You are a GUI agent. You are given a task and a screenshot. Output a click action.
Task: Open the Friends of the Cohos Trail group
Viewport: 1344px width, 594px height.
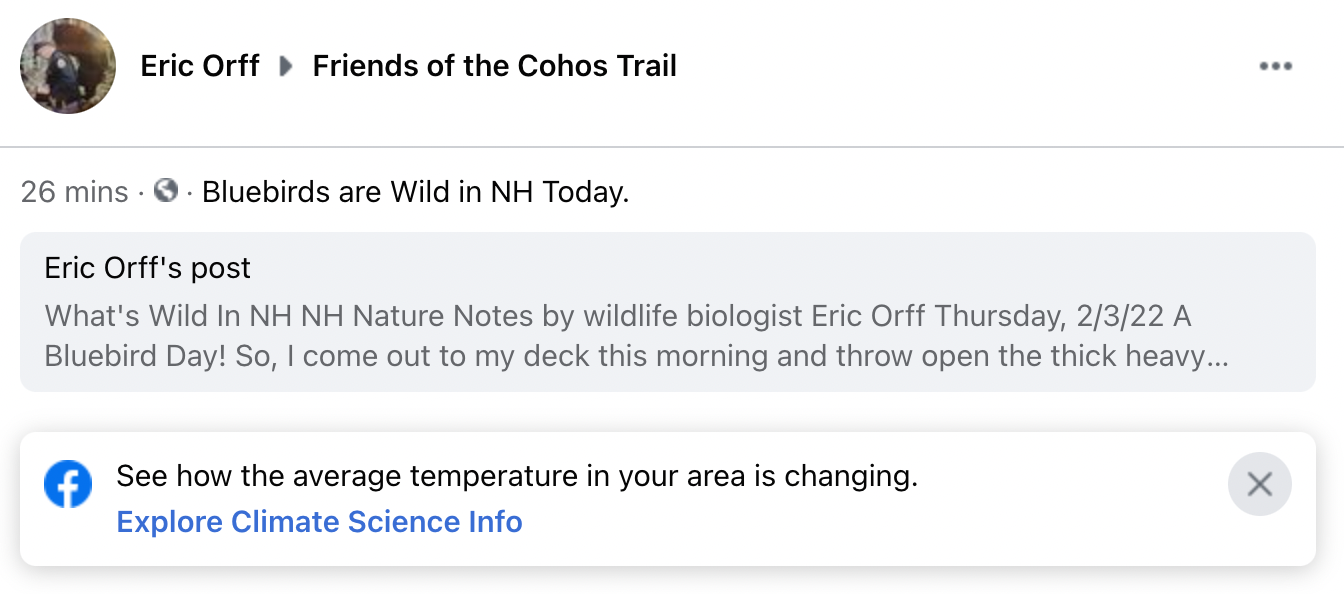tap(494, 66)
